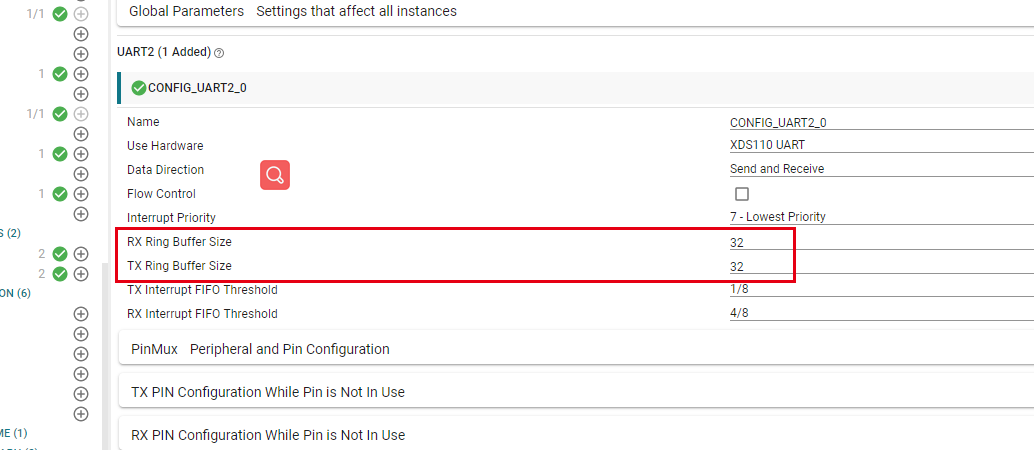Click the help icon beside UART2 (1 Added)
This screenshot has width=1034, height=450.
click(219, 53)
